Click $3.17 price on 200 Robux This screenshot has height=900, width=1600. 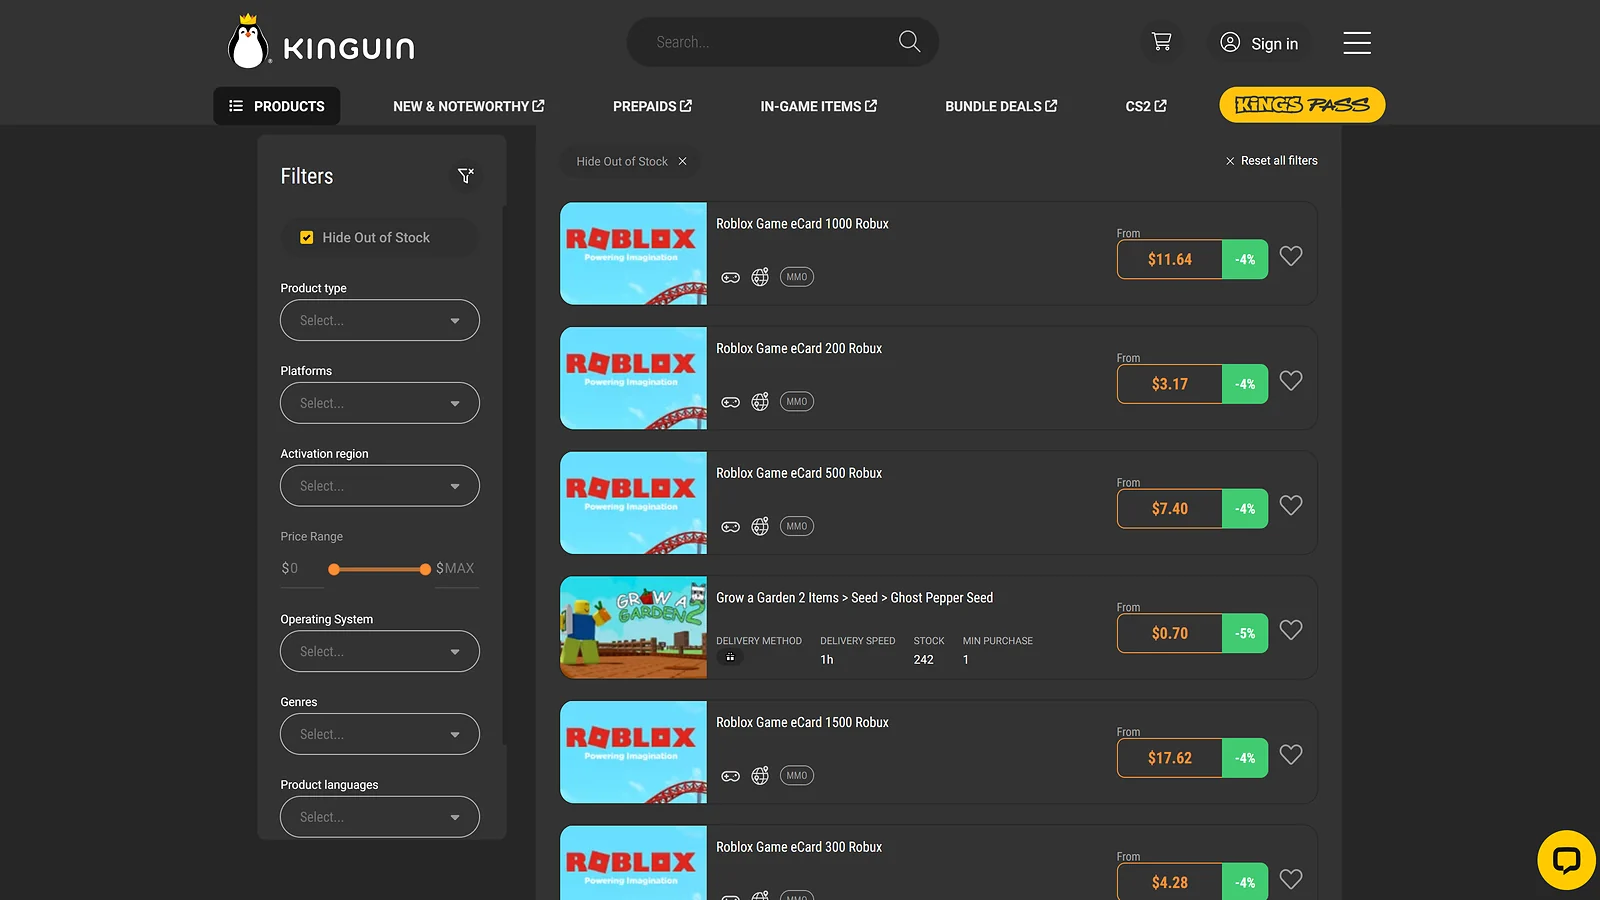point(1170,384)
